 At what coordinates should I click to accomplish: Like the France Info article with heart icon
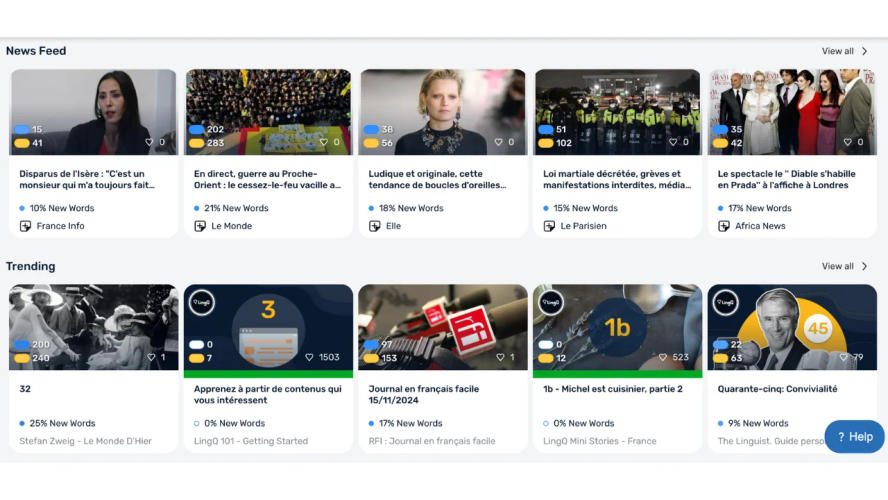(149, 142)
